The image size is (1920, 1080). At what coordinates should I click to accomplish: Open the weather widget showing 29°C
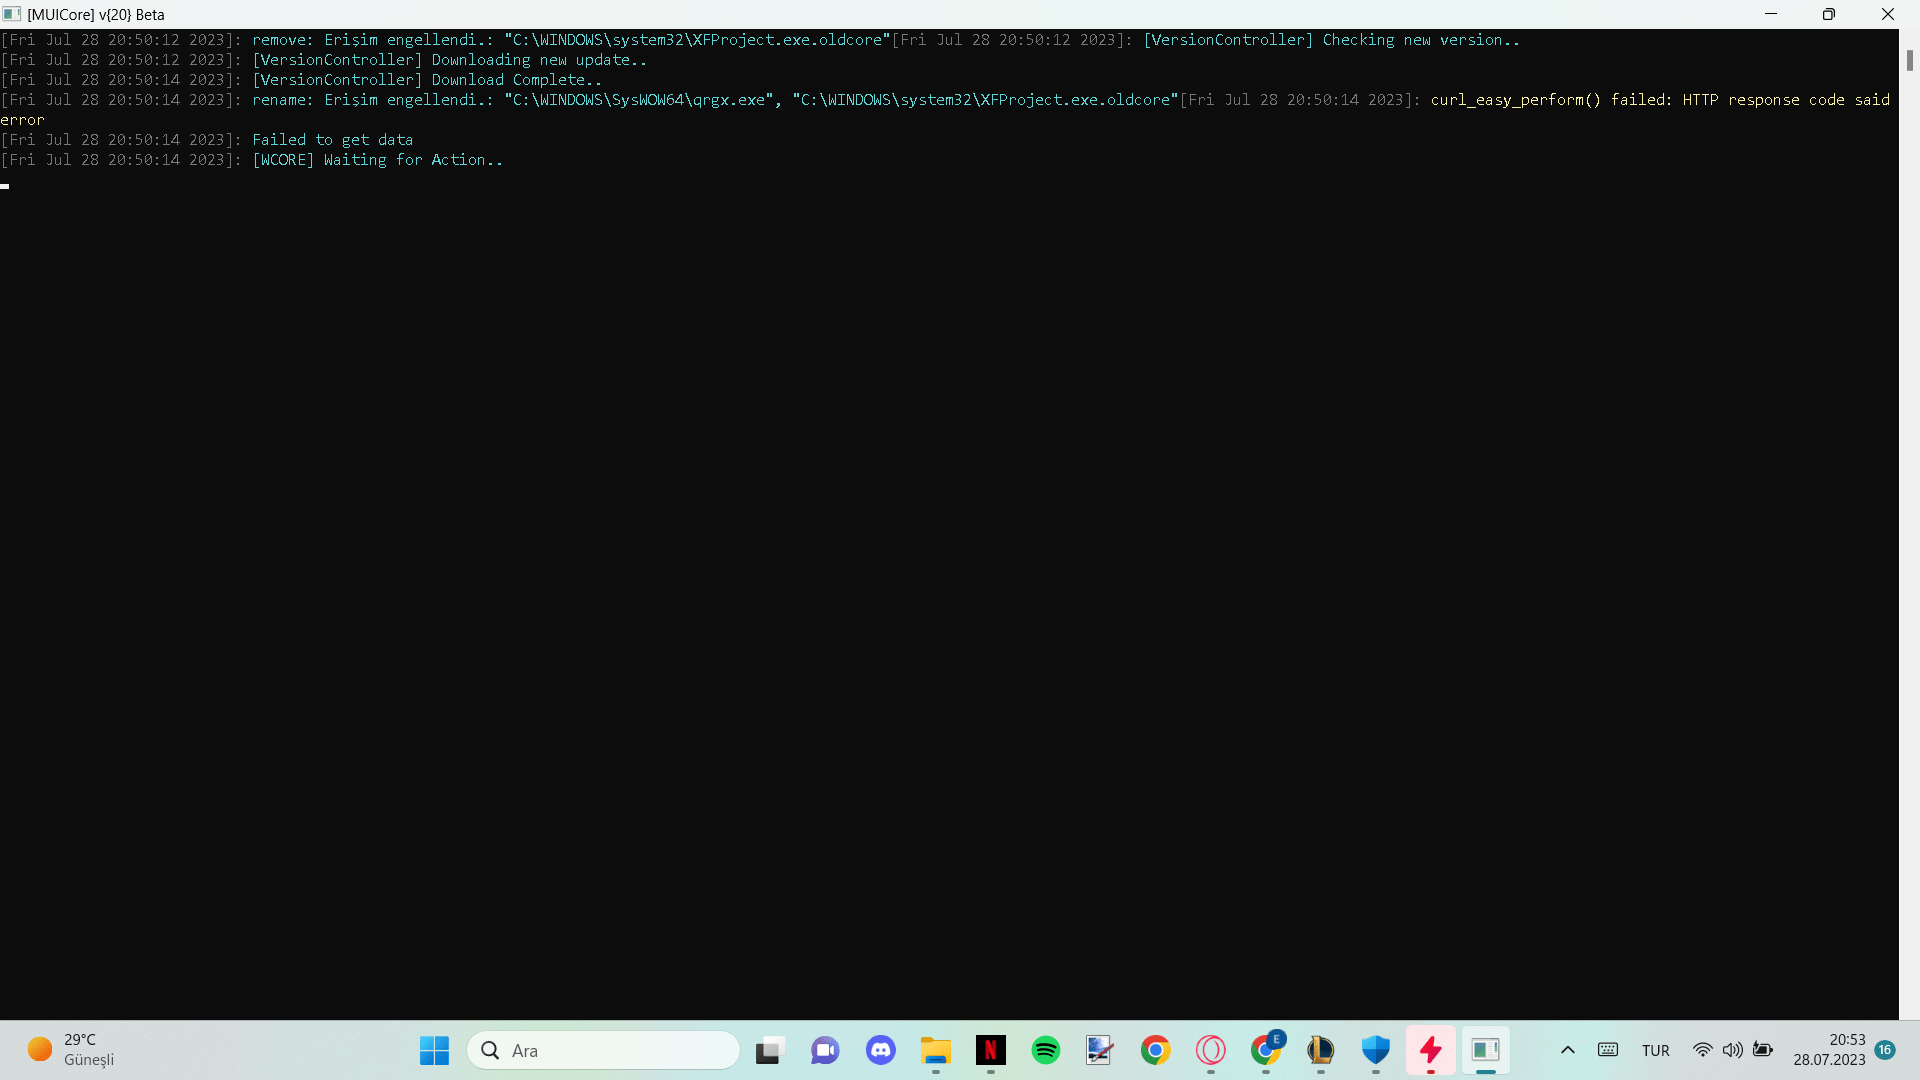72,1050
